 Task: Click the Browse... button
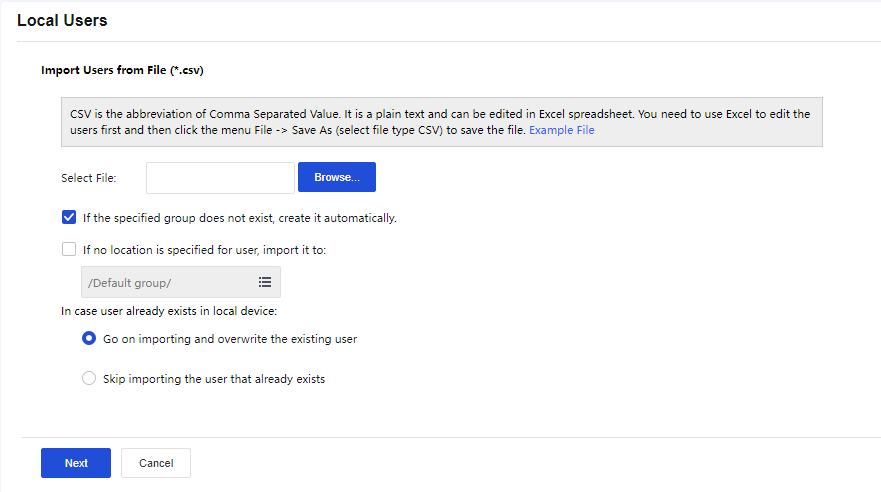coord(336,177)
